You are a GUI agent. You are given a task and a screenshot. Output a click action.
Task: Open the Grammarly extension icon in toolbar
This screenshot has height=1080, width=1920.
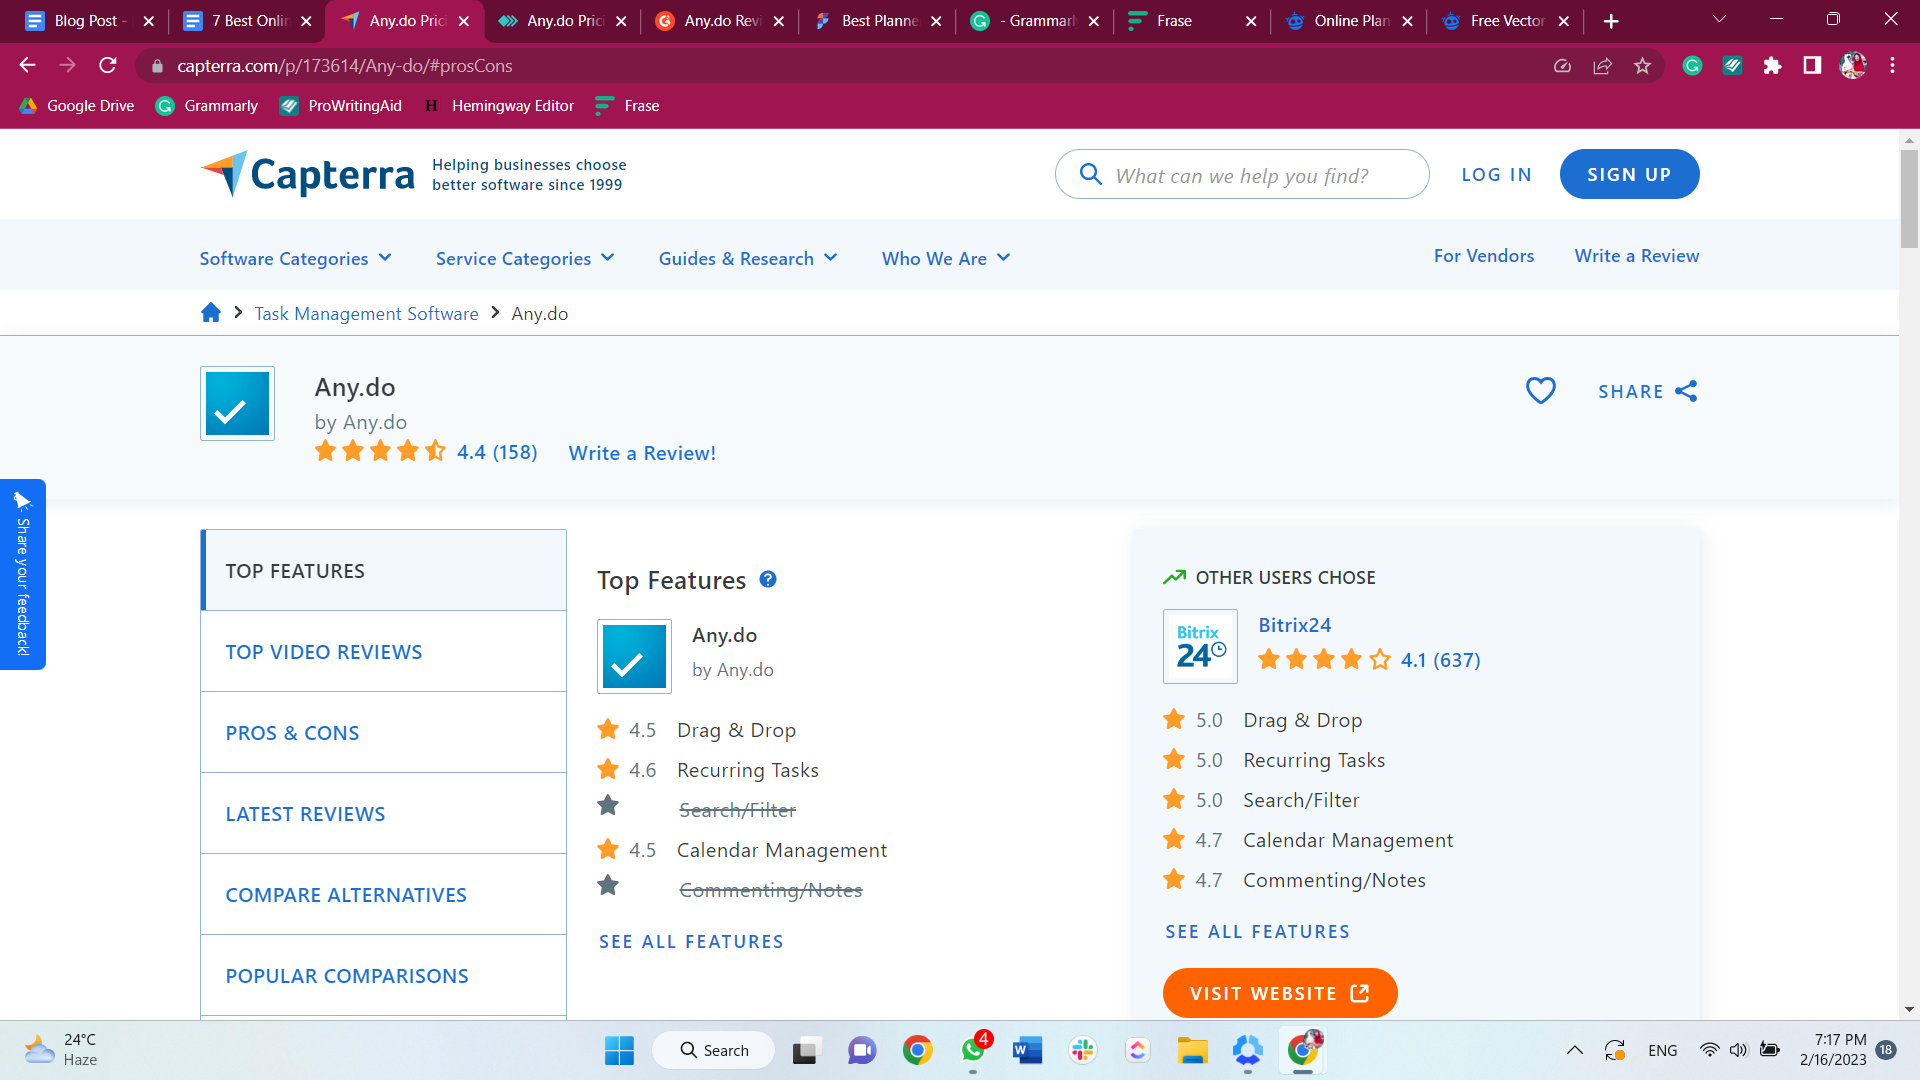pyautogui.click(x=1692, y=66)
